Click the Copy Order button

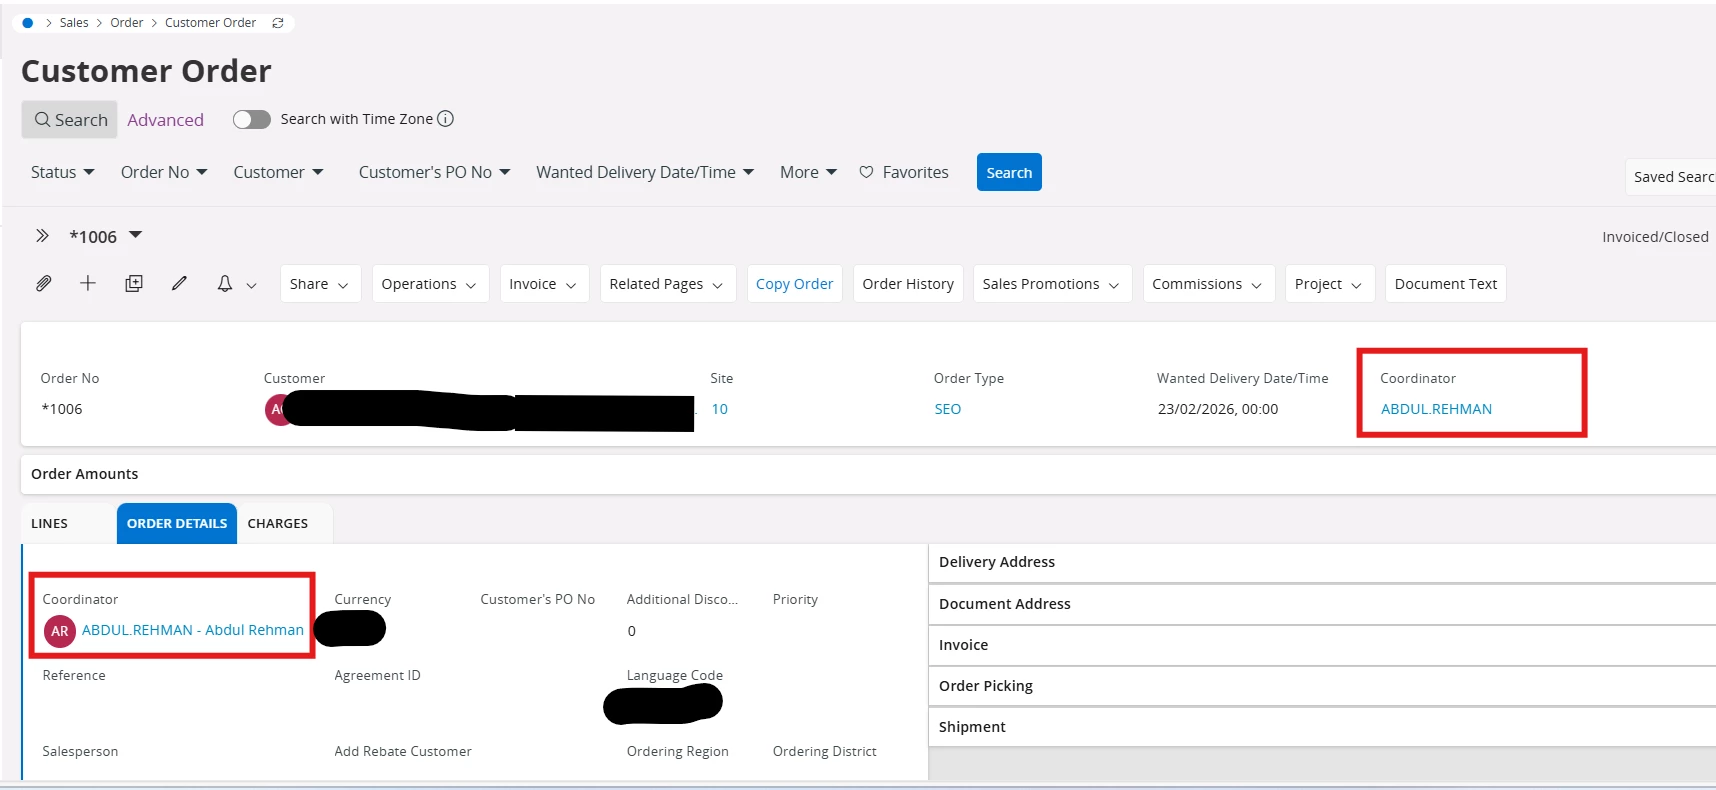pos(794,284)
